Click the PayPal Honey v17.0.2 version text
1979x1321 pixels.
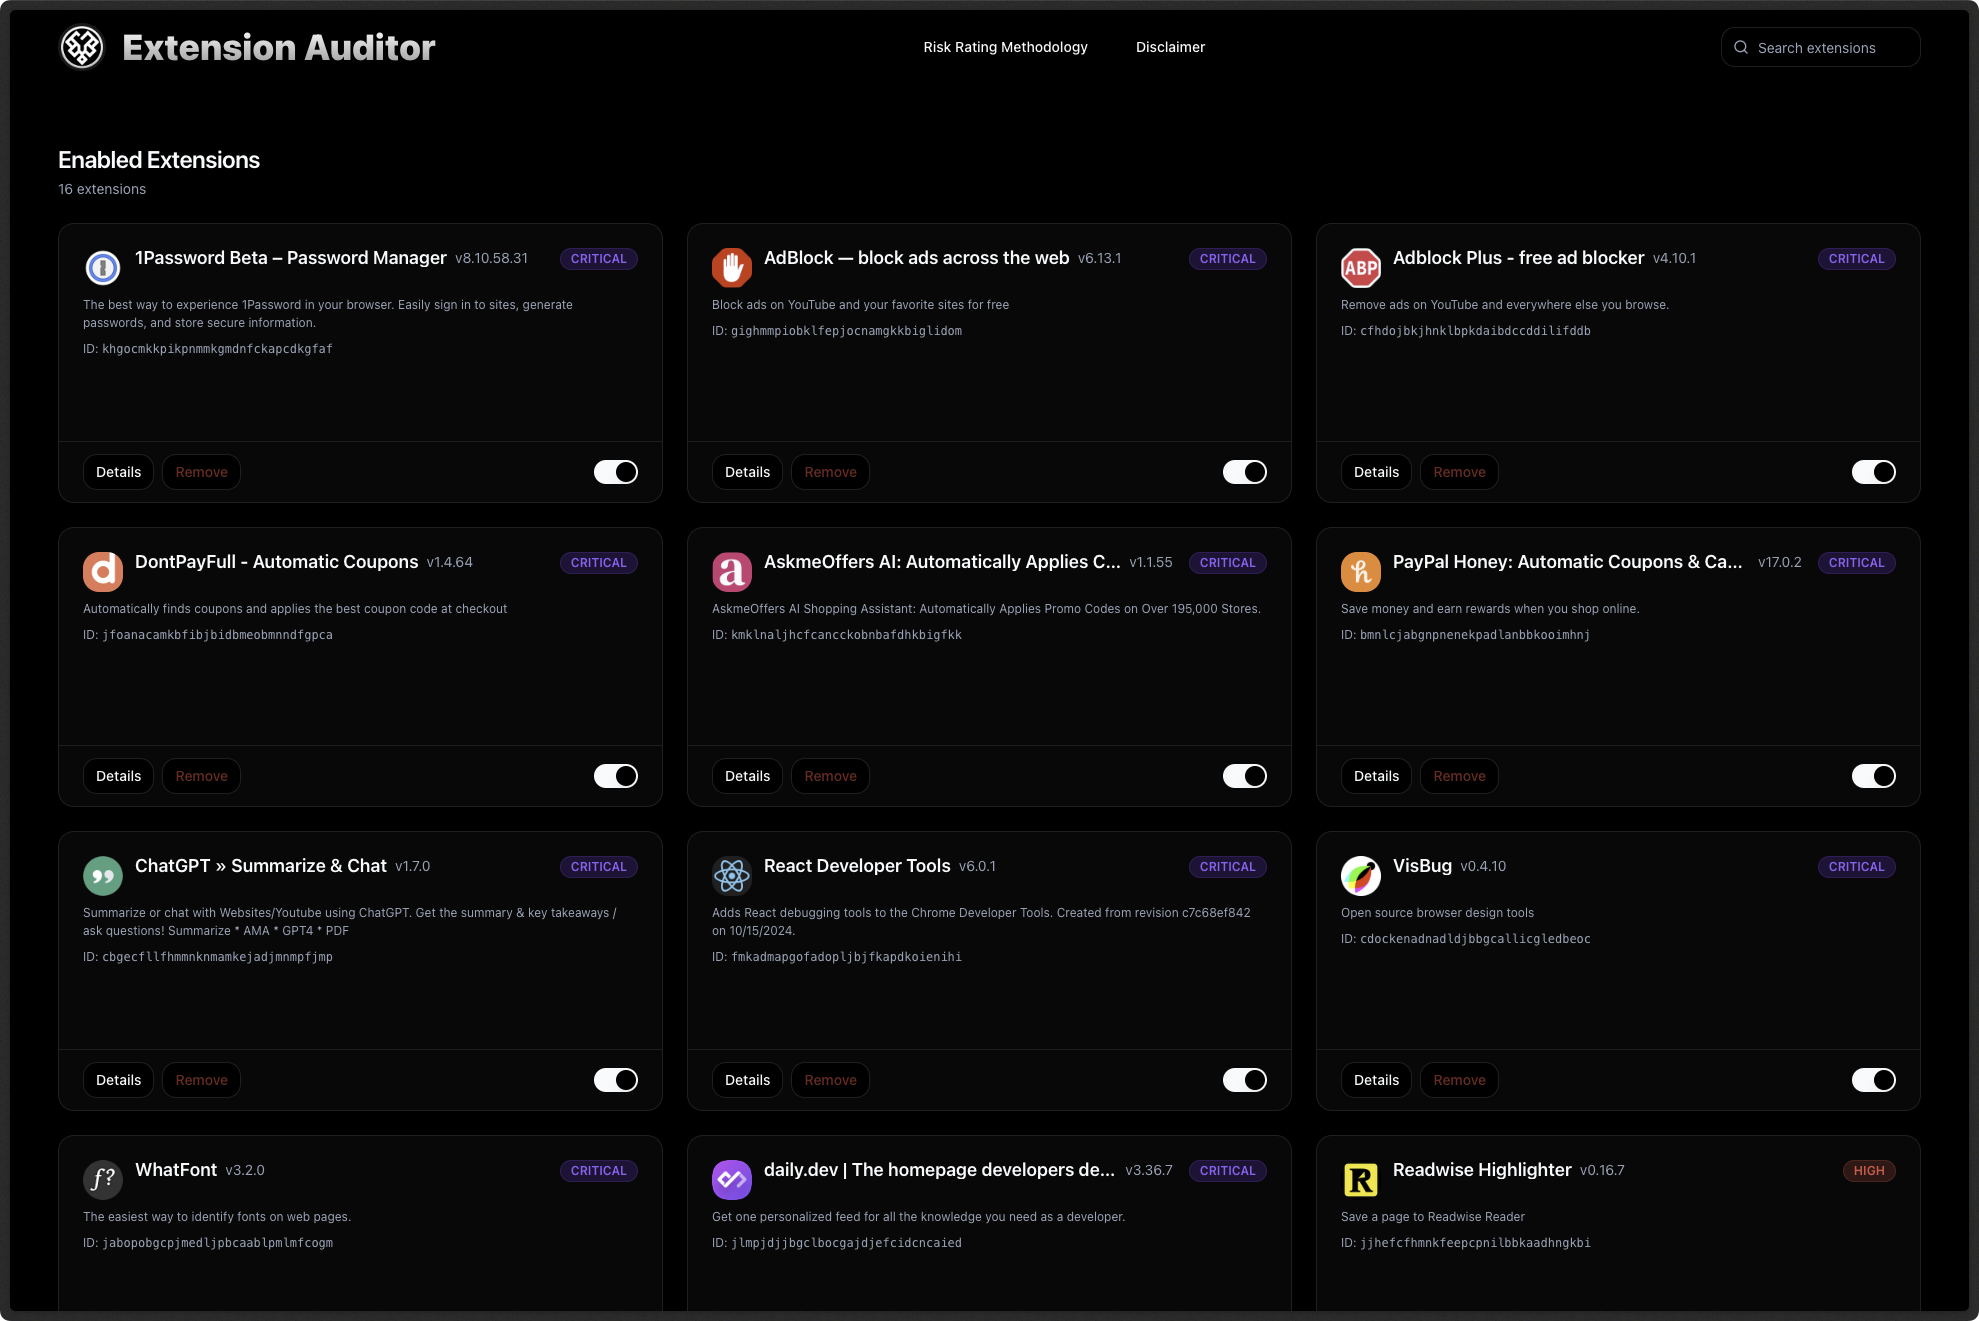pos(1779,562)
